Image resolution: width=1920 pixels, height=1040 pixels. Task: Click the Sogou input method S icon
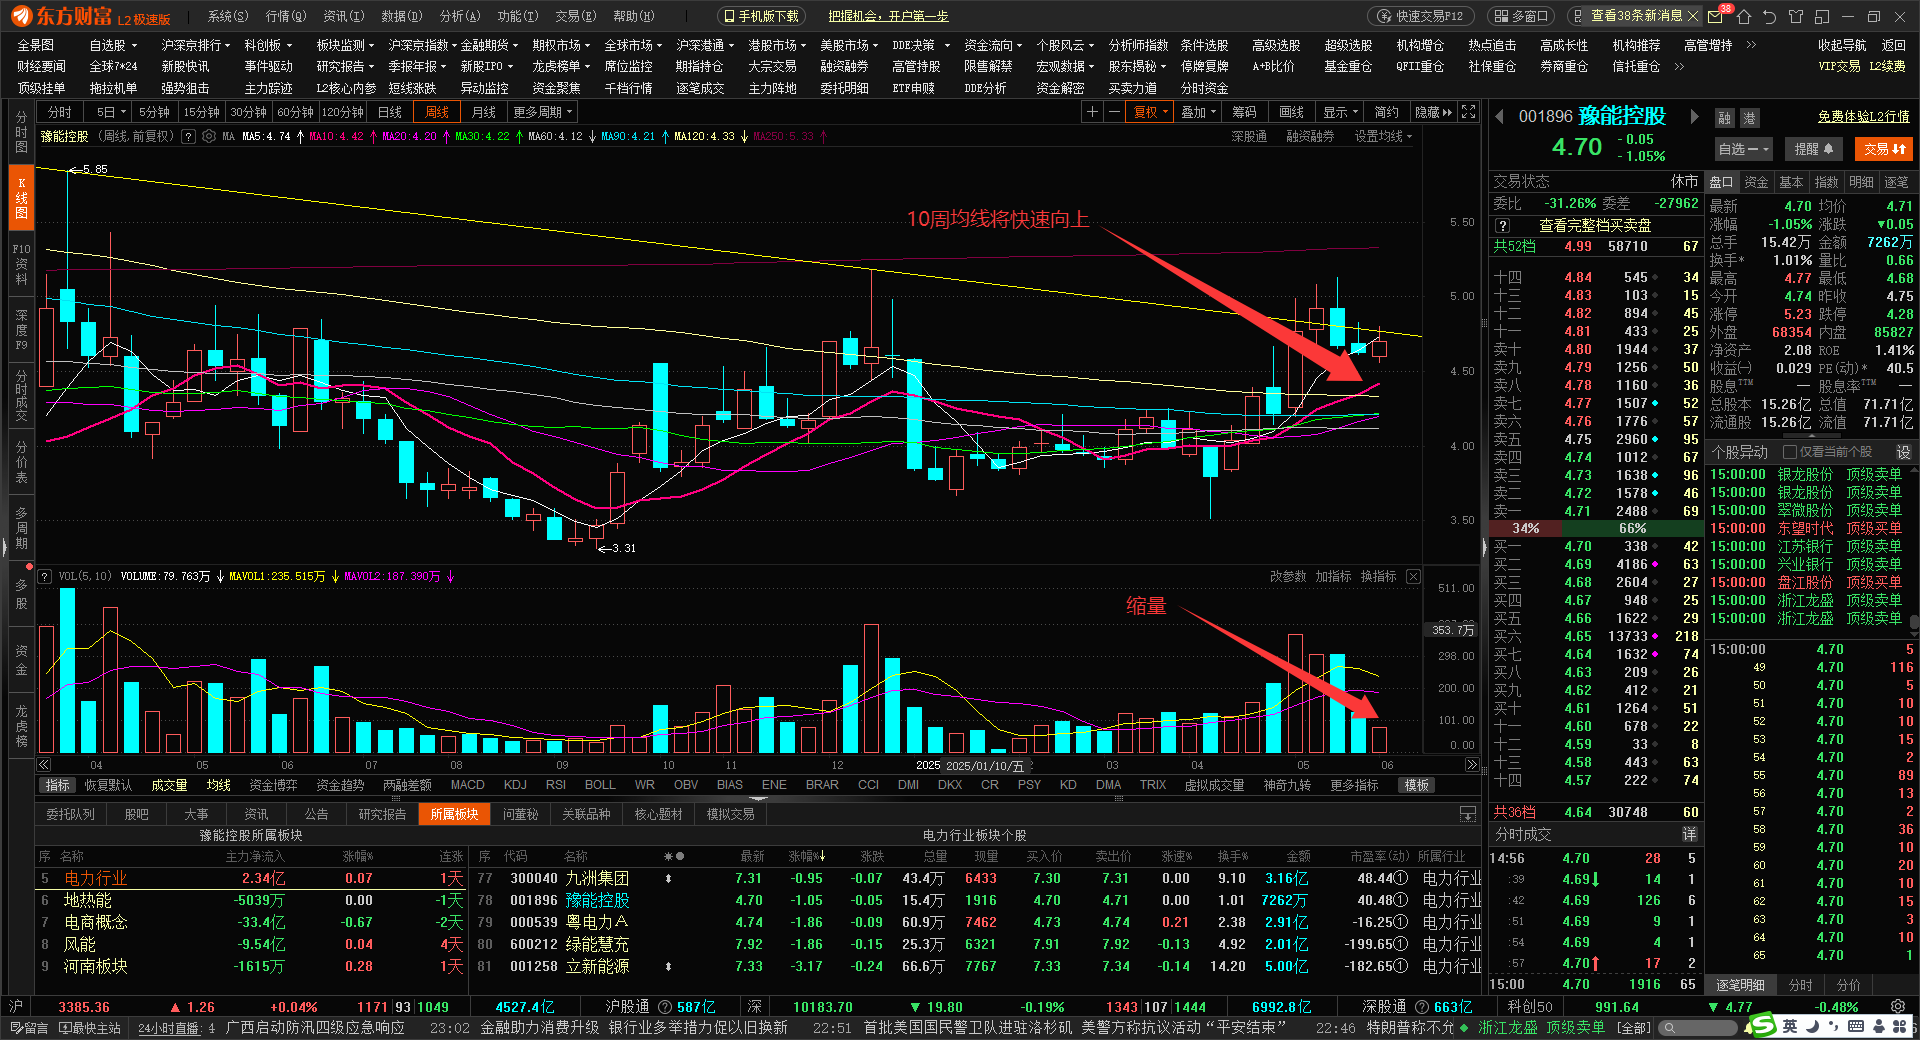[1762, 1026]
